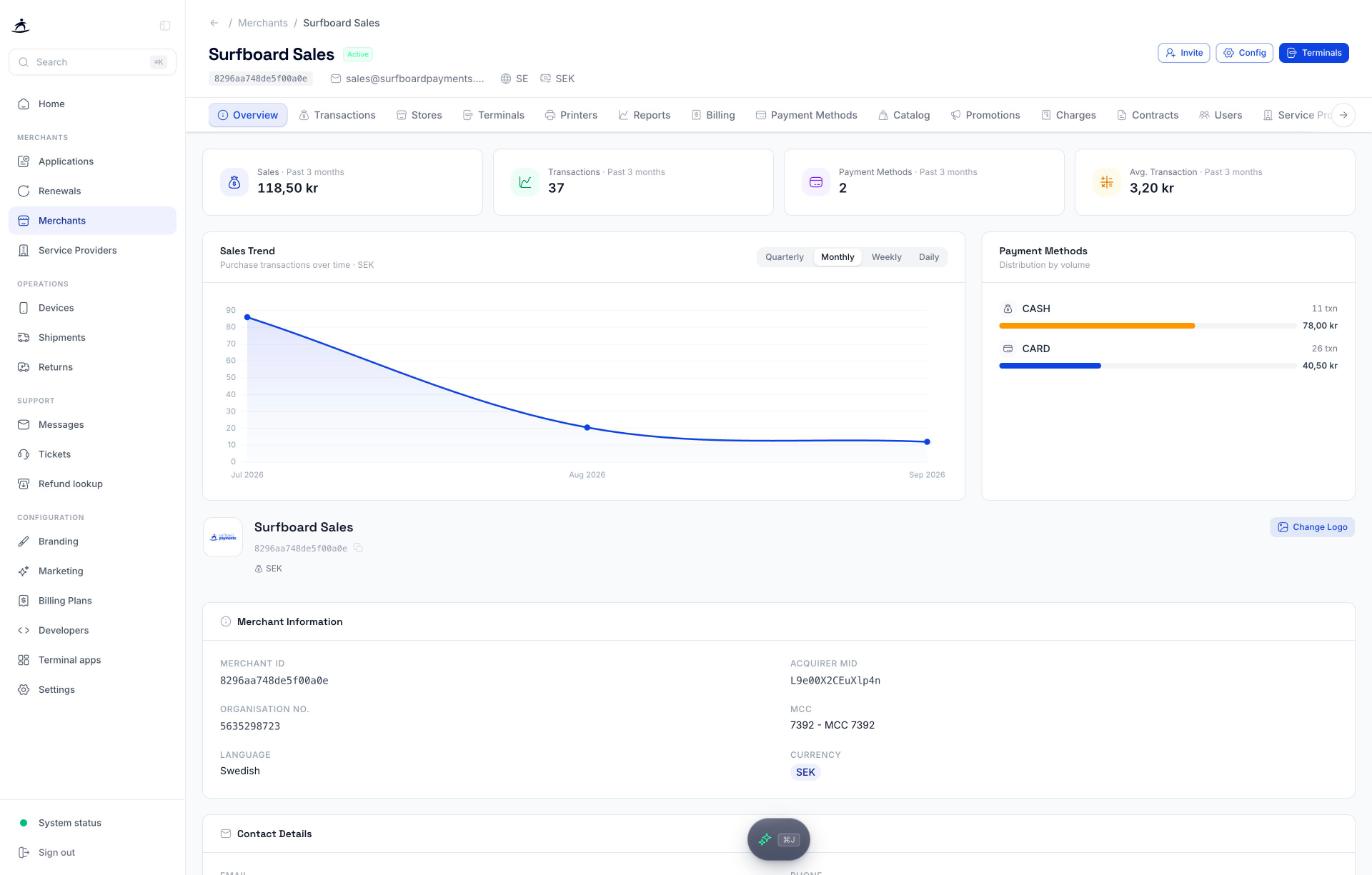Open Developers in the sidebar
1372x875 pixels.
pos(92,631)
